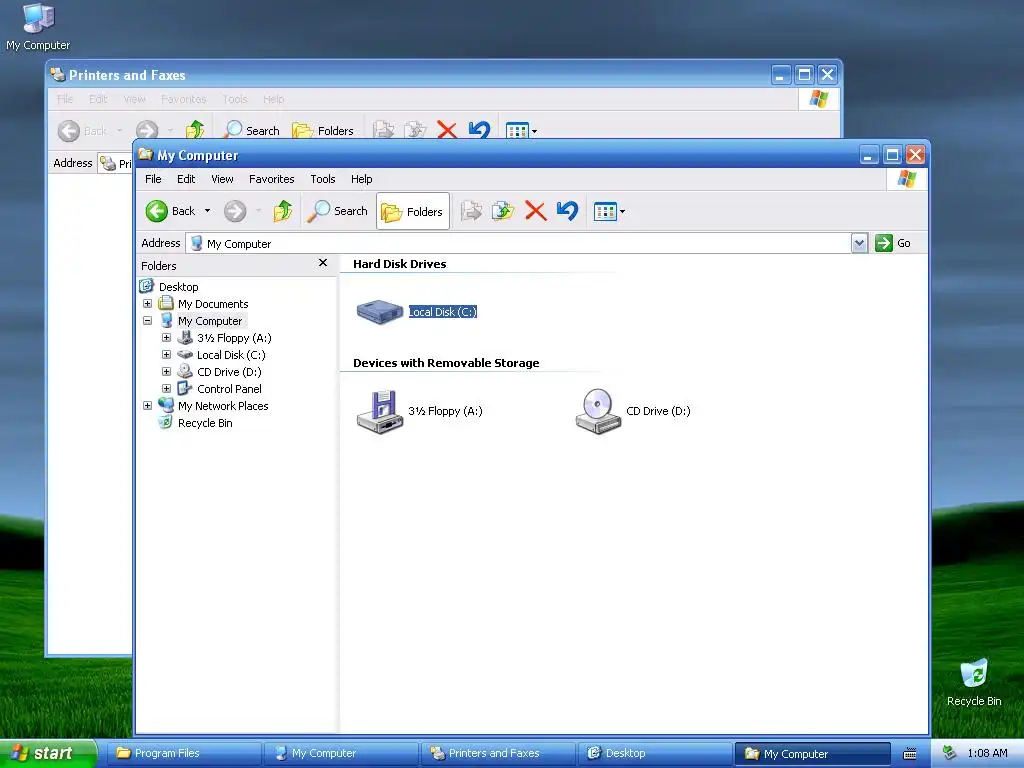Click Back arrow in Printers and Faxes window

click(69, 131)
